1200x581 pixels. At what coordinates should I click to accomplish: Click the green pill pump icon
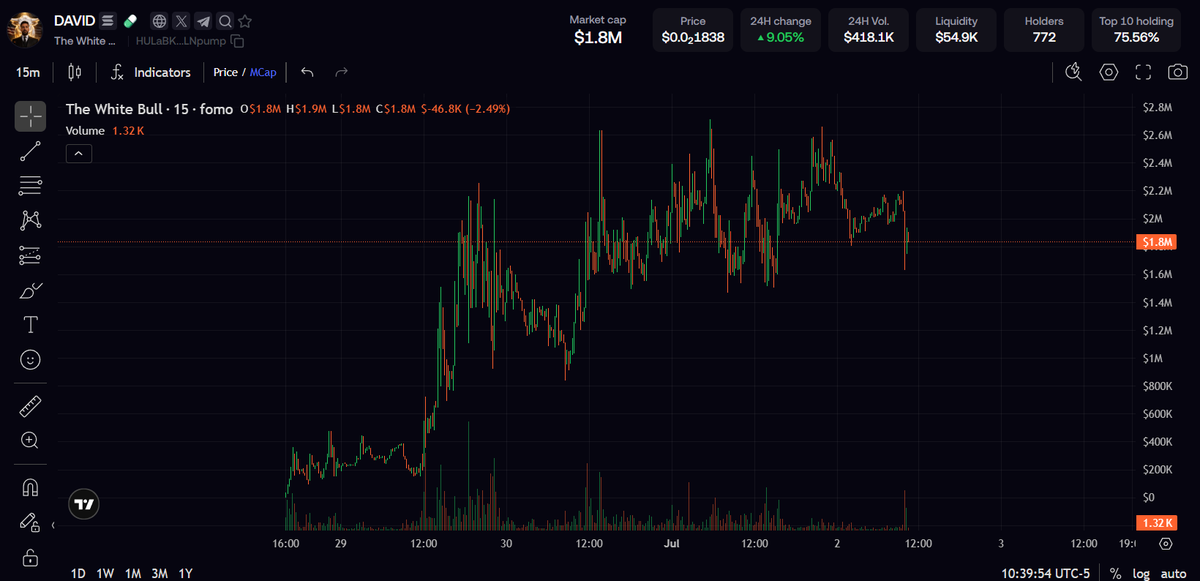click(x=129, y=21)
